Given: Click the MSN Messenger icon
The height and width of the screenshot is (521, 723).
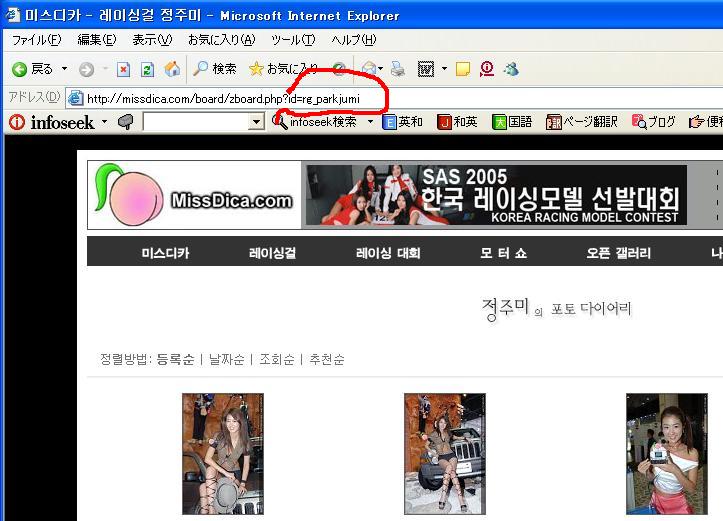Looking at the screenshot, I should pos(512,69).
